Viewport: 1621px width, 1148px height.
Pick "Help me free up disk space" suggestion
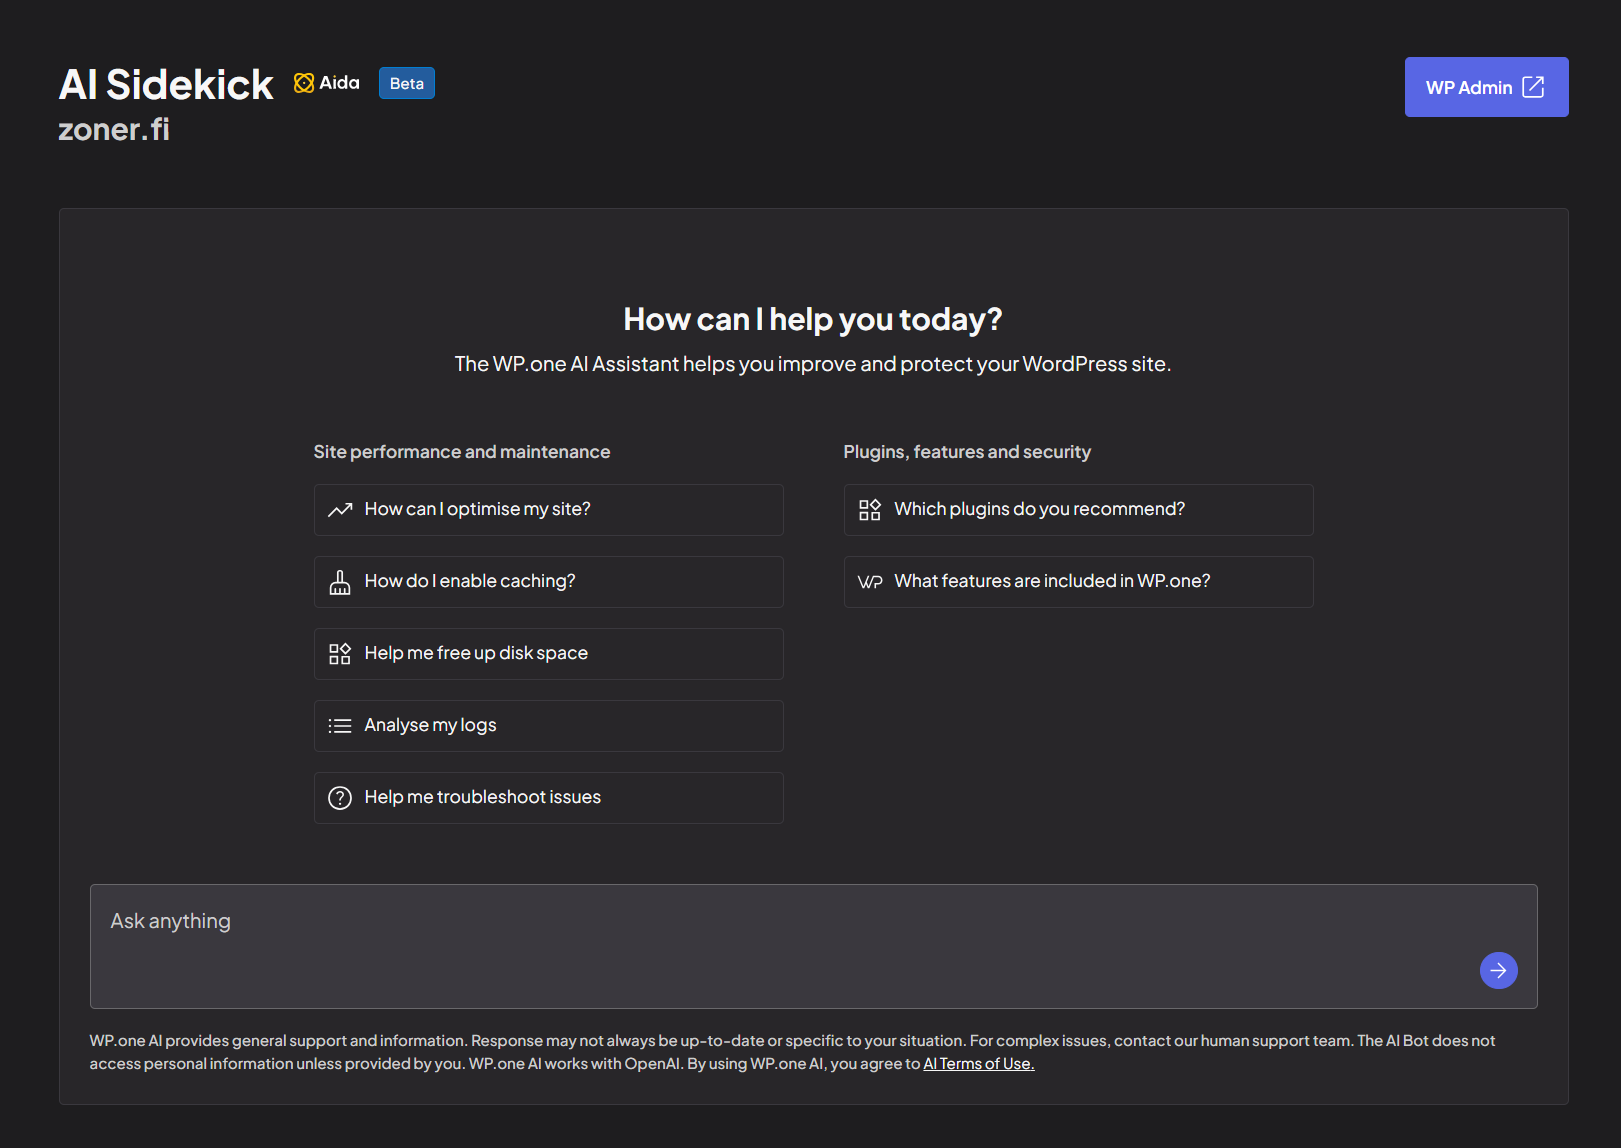pos(548,654)
